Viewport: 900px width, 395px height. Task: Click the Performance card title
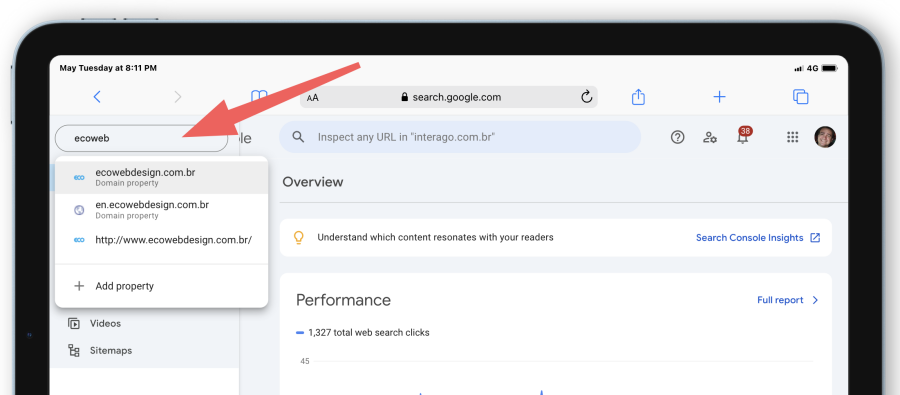pyautogui.click(x=343, y=300)
